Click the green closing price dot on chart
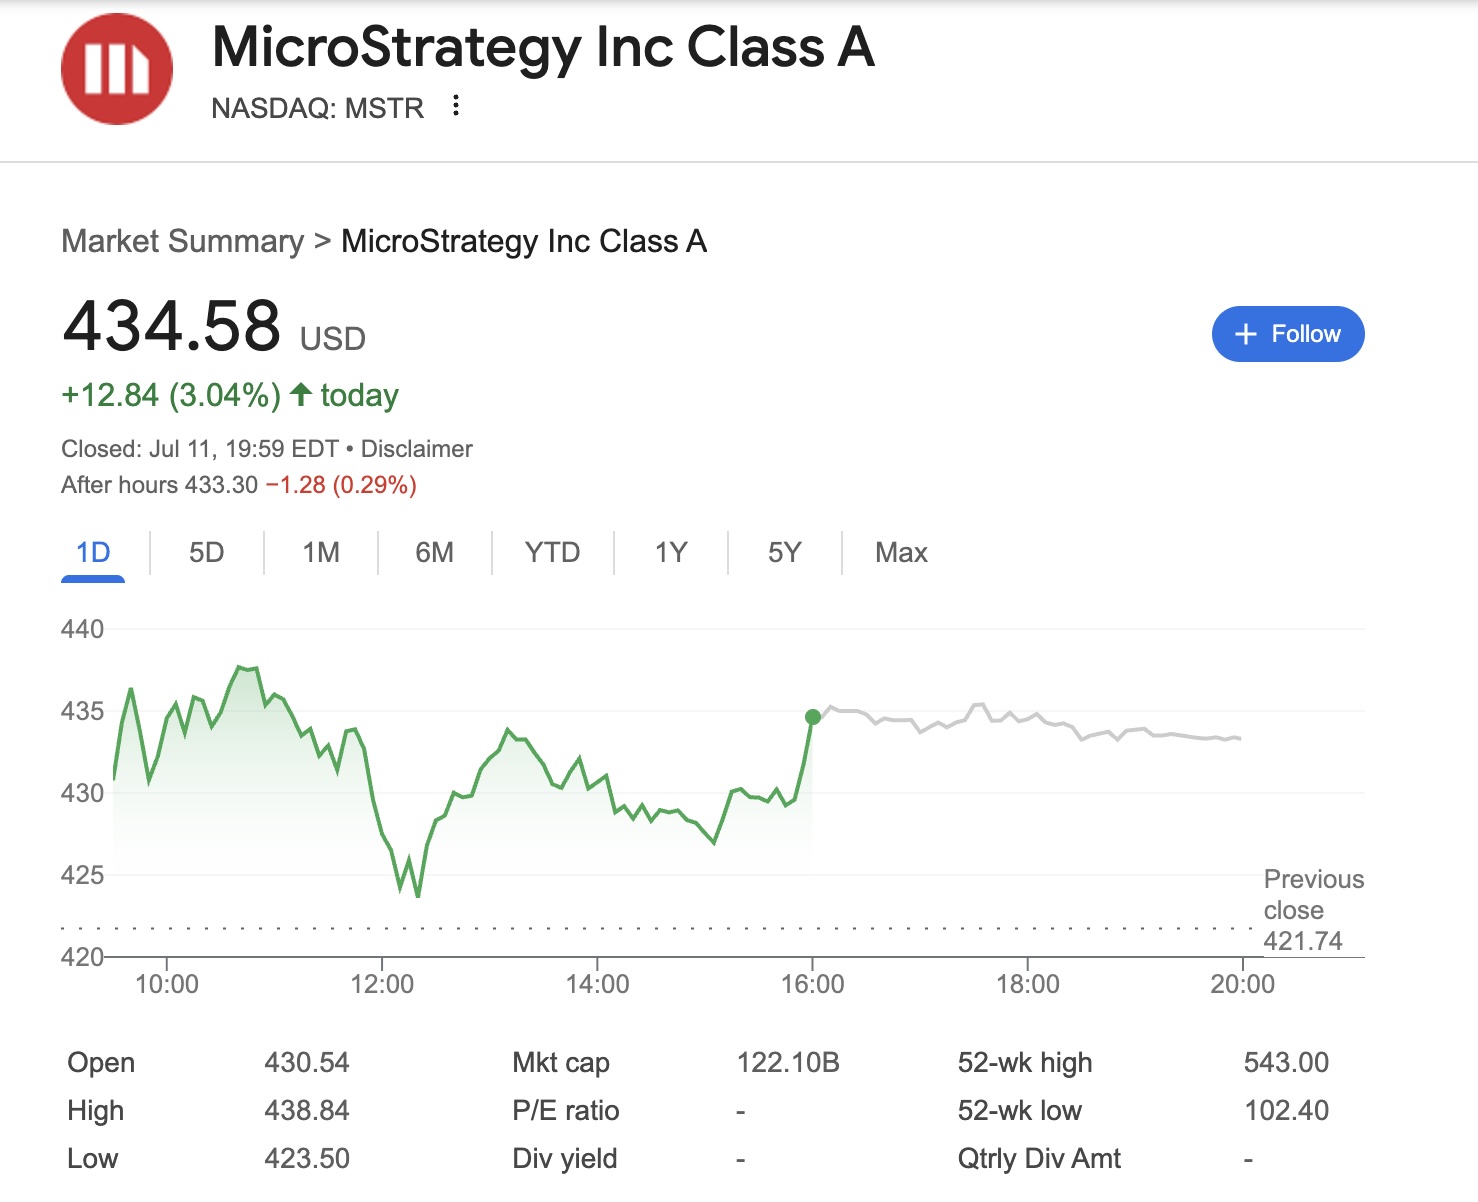 click(x=813, y=717)
